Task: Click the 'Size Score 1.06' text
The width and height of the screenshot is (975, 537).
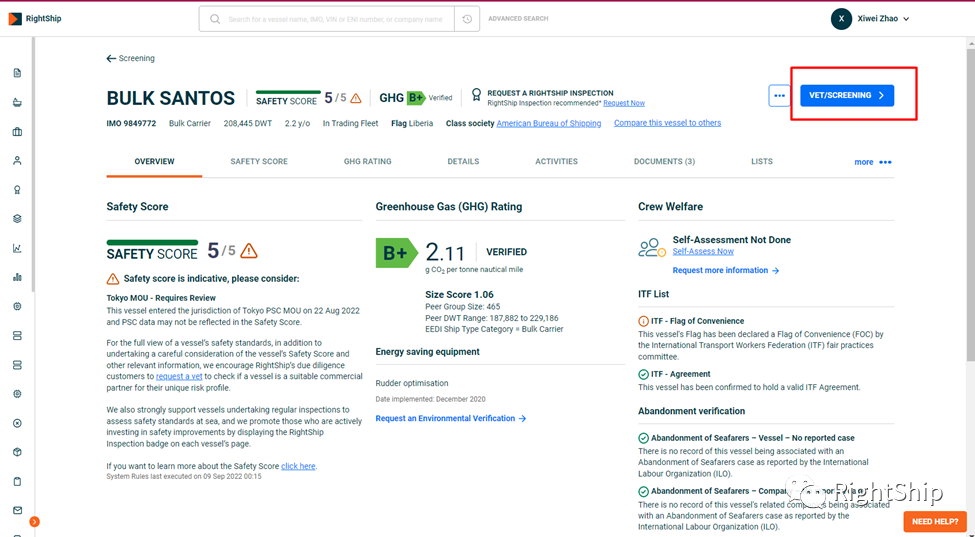Action: (x=459, y=295)
